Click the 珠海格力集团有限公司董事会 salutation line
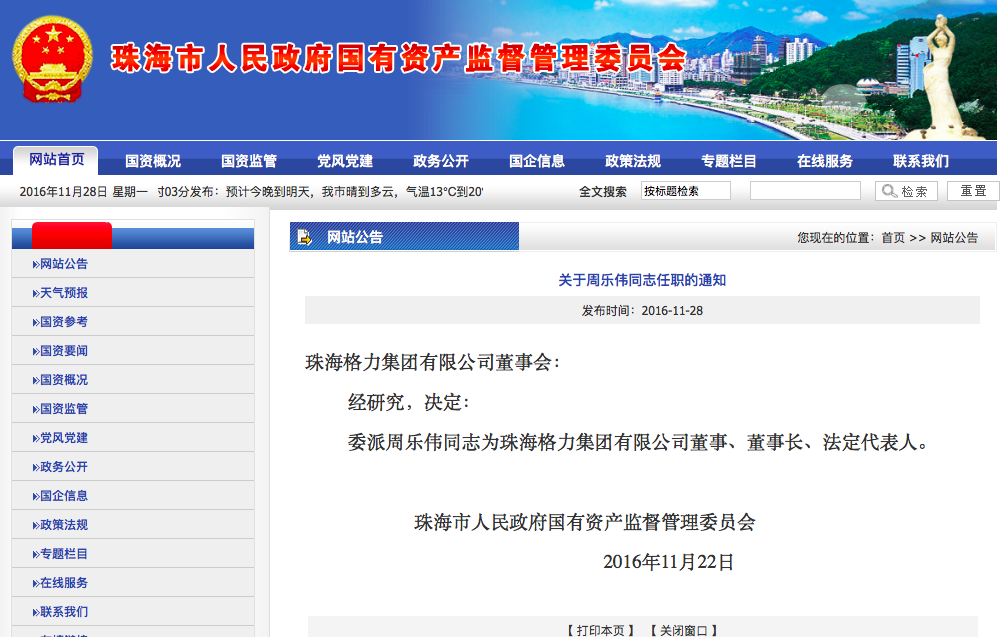 (432, 363)
